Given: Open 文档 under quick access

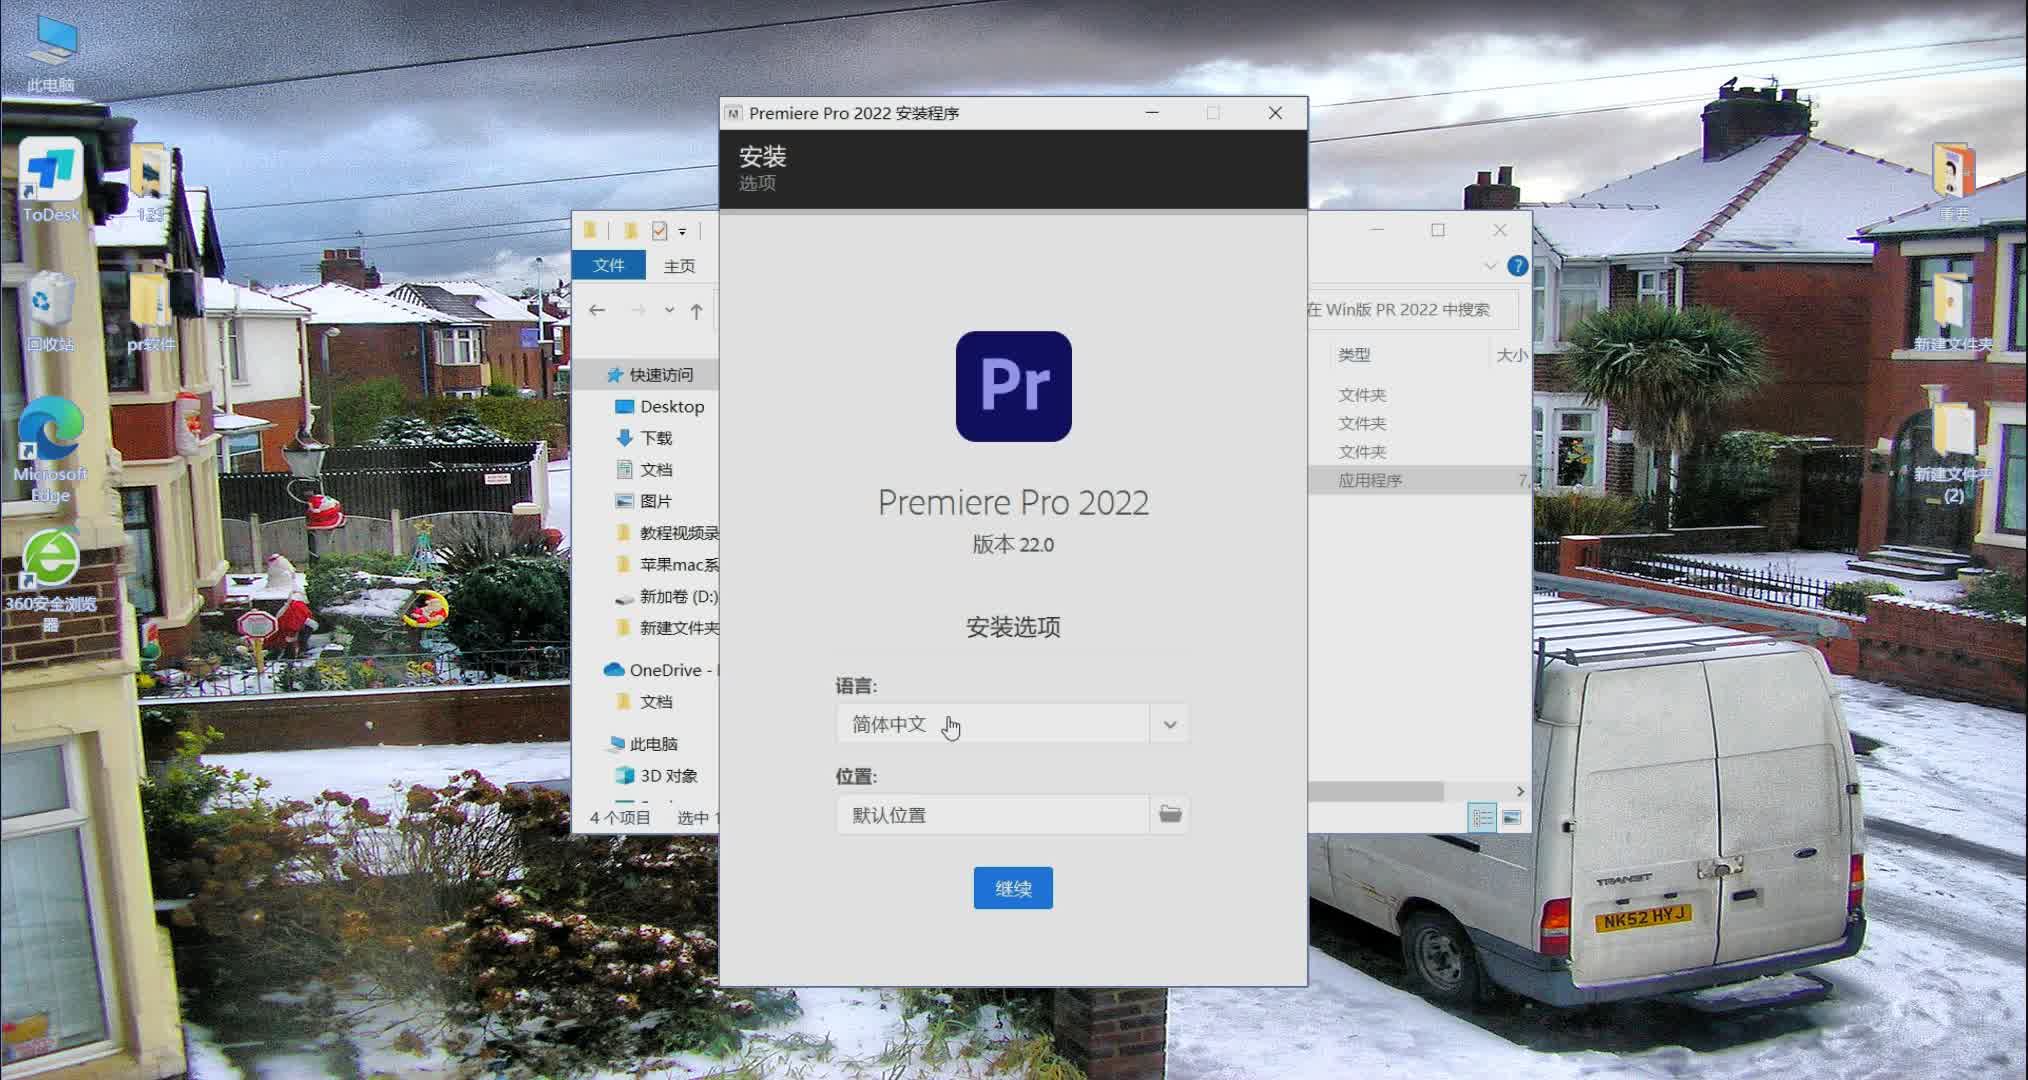Looking at the screenshot, I should point(644,469).
